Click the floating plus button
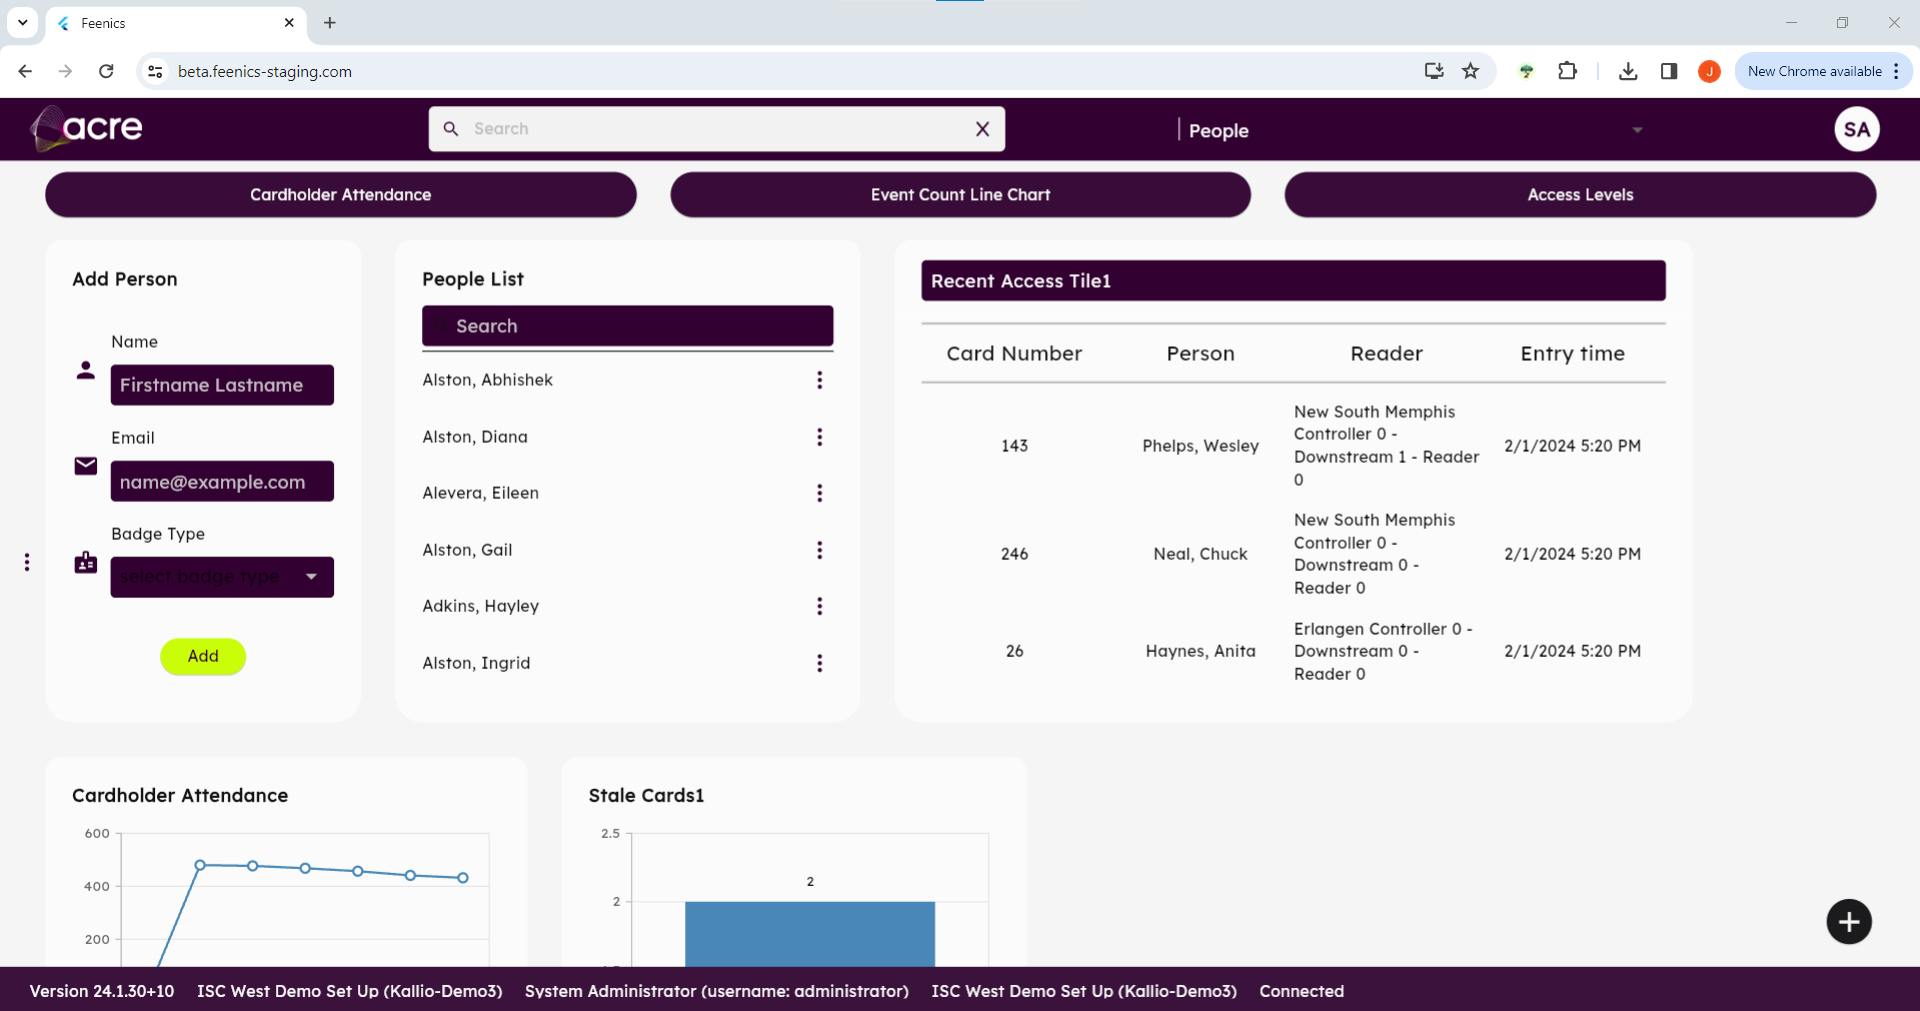Image resolution: width=1920 pixels, height=1011 pixels. pos(1848,921)
